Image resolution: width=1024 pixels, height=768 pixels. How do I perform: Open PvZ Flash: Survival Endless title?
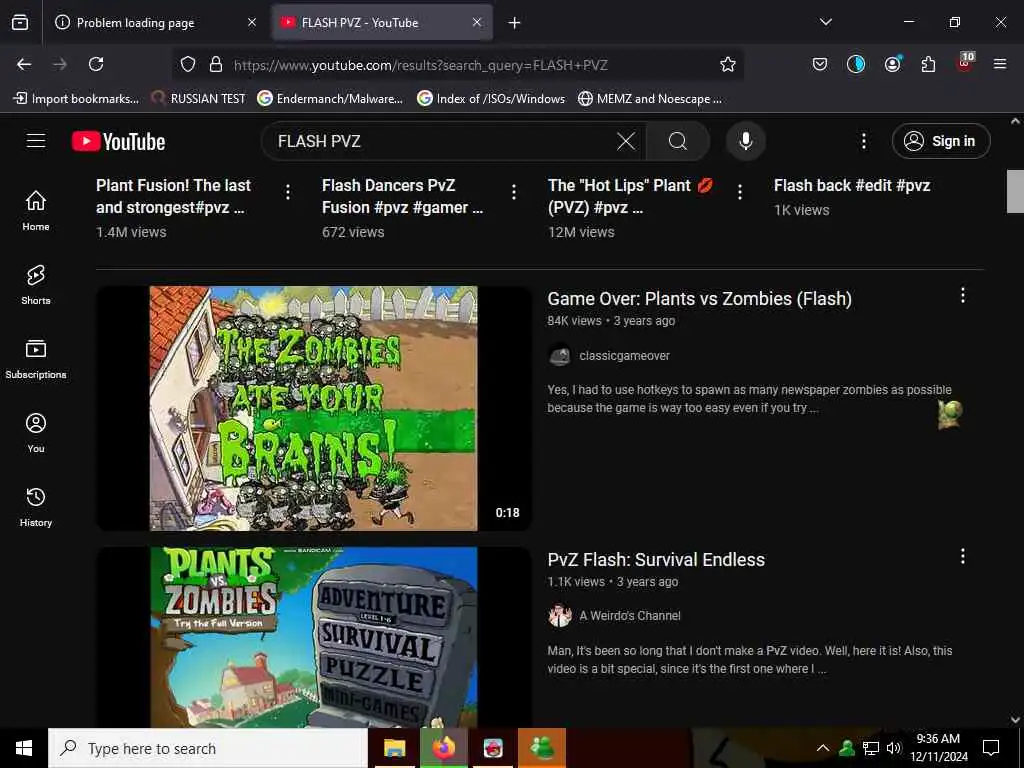[x=656, y=560]
